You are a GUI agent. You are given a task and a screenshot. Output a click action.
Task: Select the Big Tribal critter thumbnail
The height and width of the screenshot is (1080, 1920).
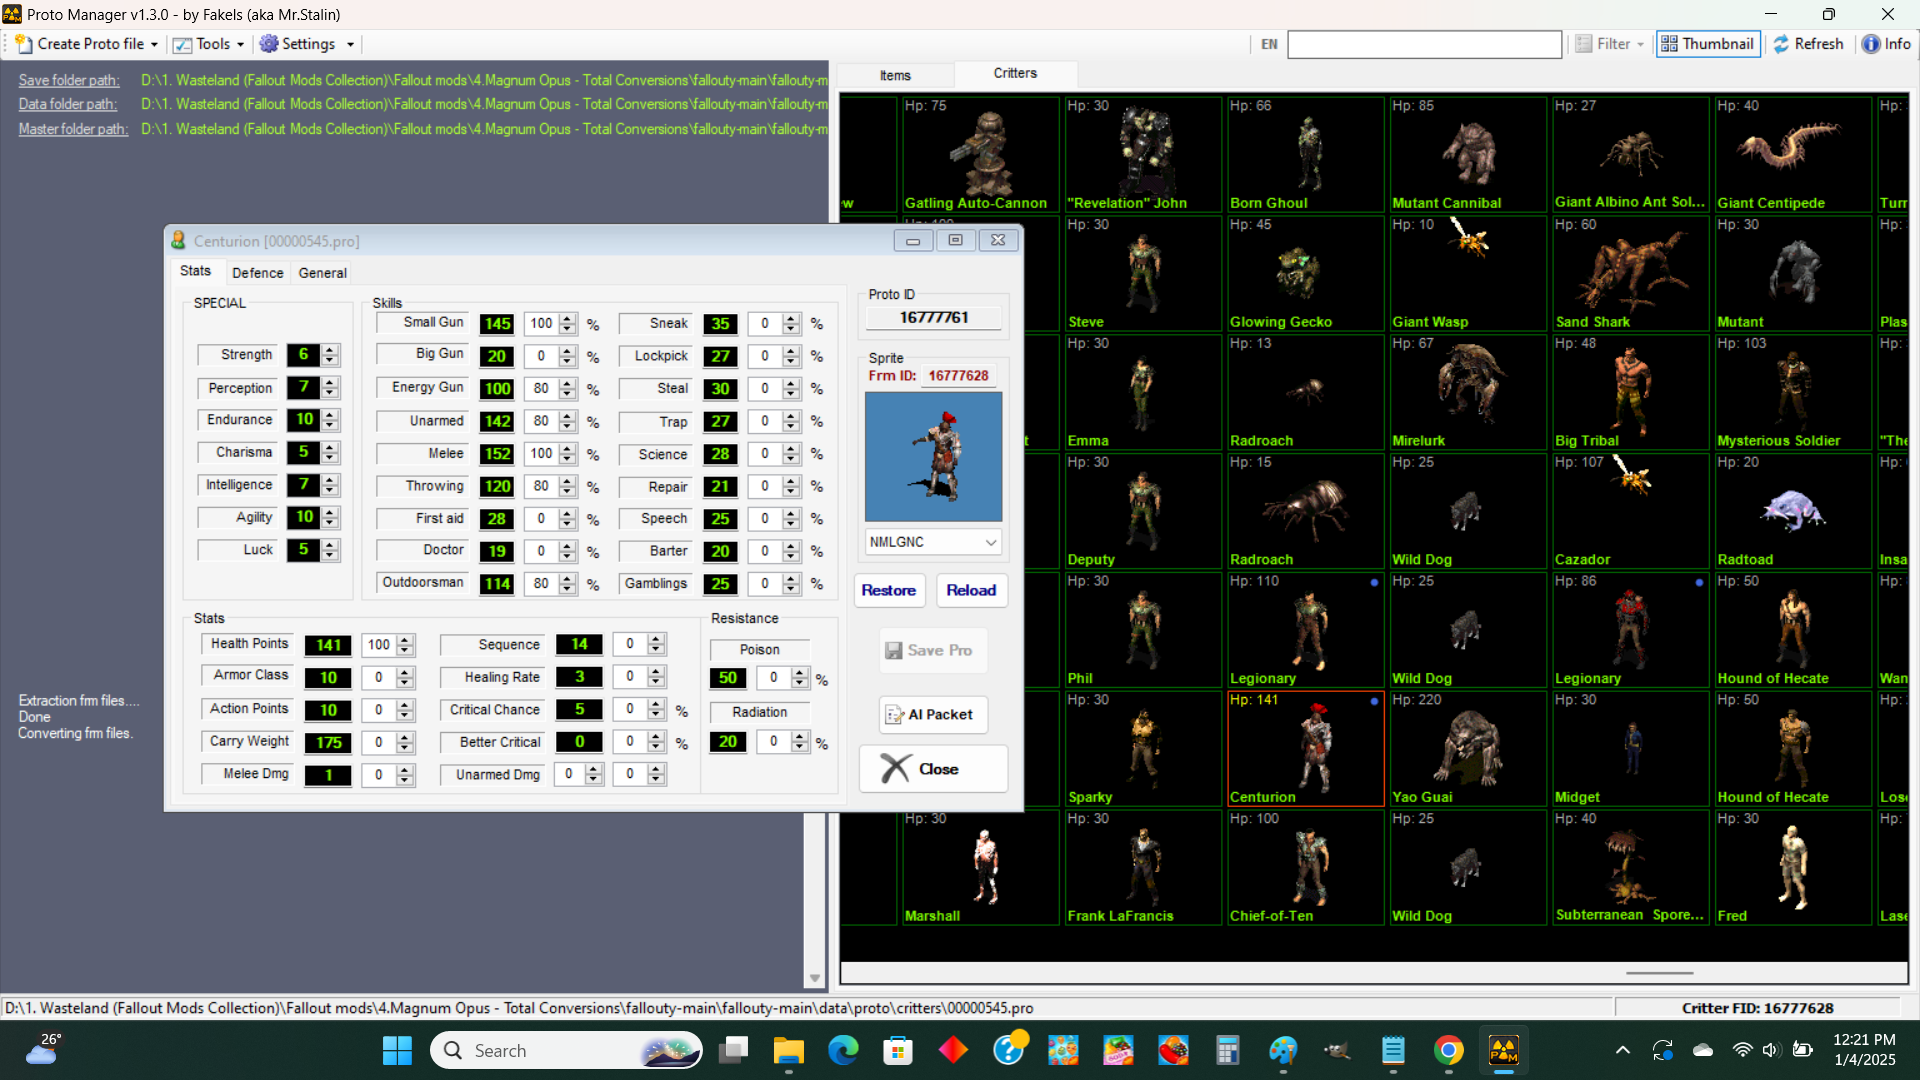tap(1631, 392)
